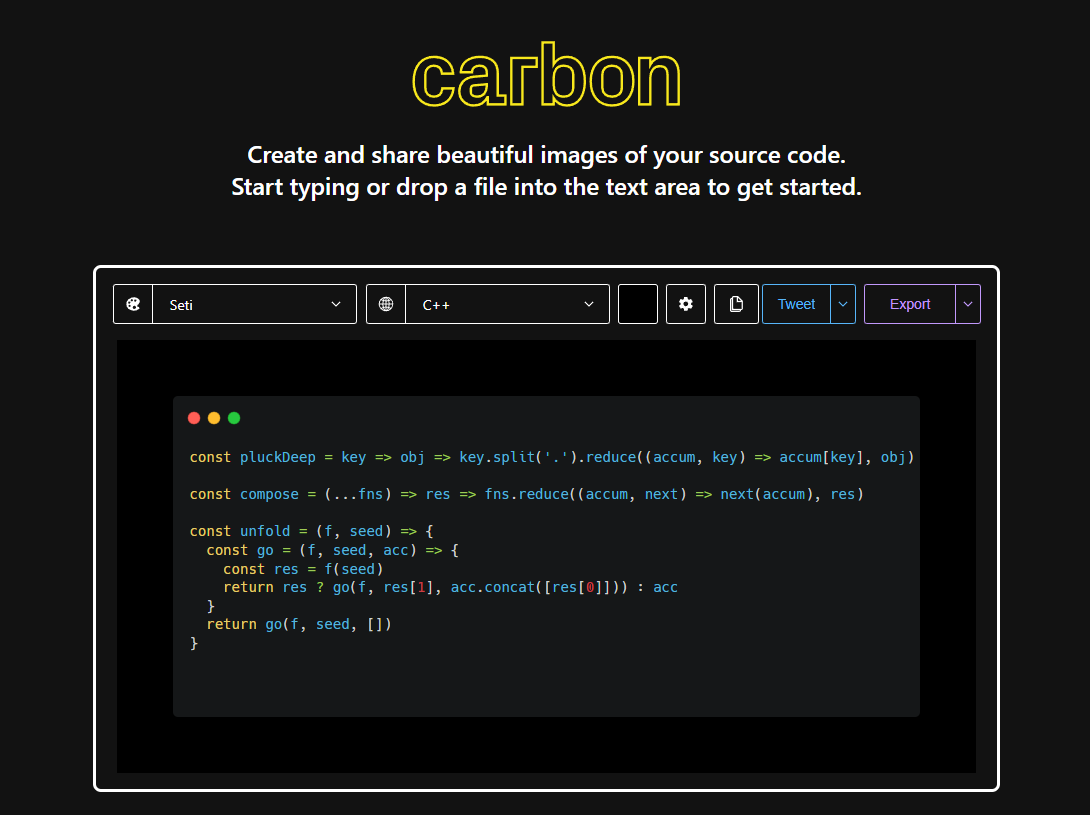Click 'acc.concat' in the return line

[x=493, y=587]
